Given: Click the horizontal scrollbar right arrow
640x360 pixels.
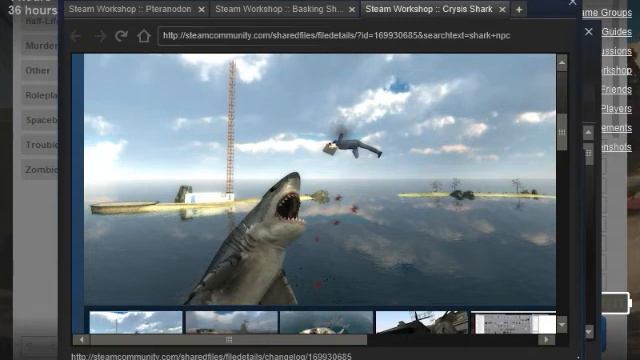Looking at the screenshot, I should pos(547,340).
